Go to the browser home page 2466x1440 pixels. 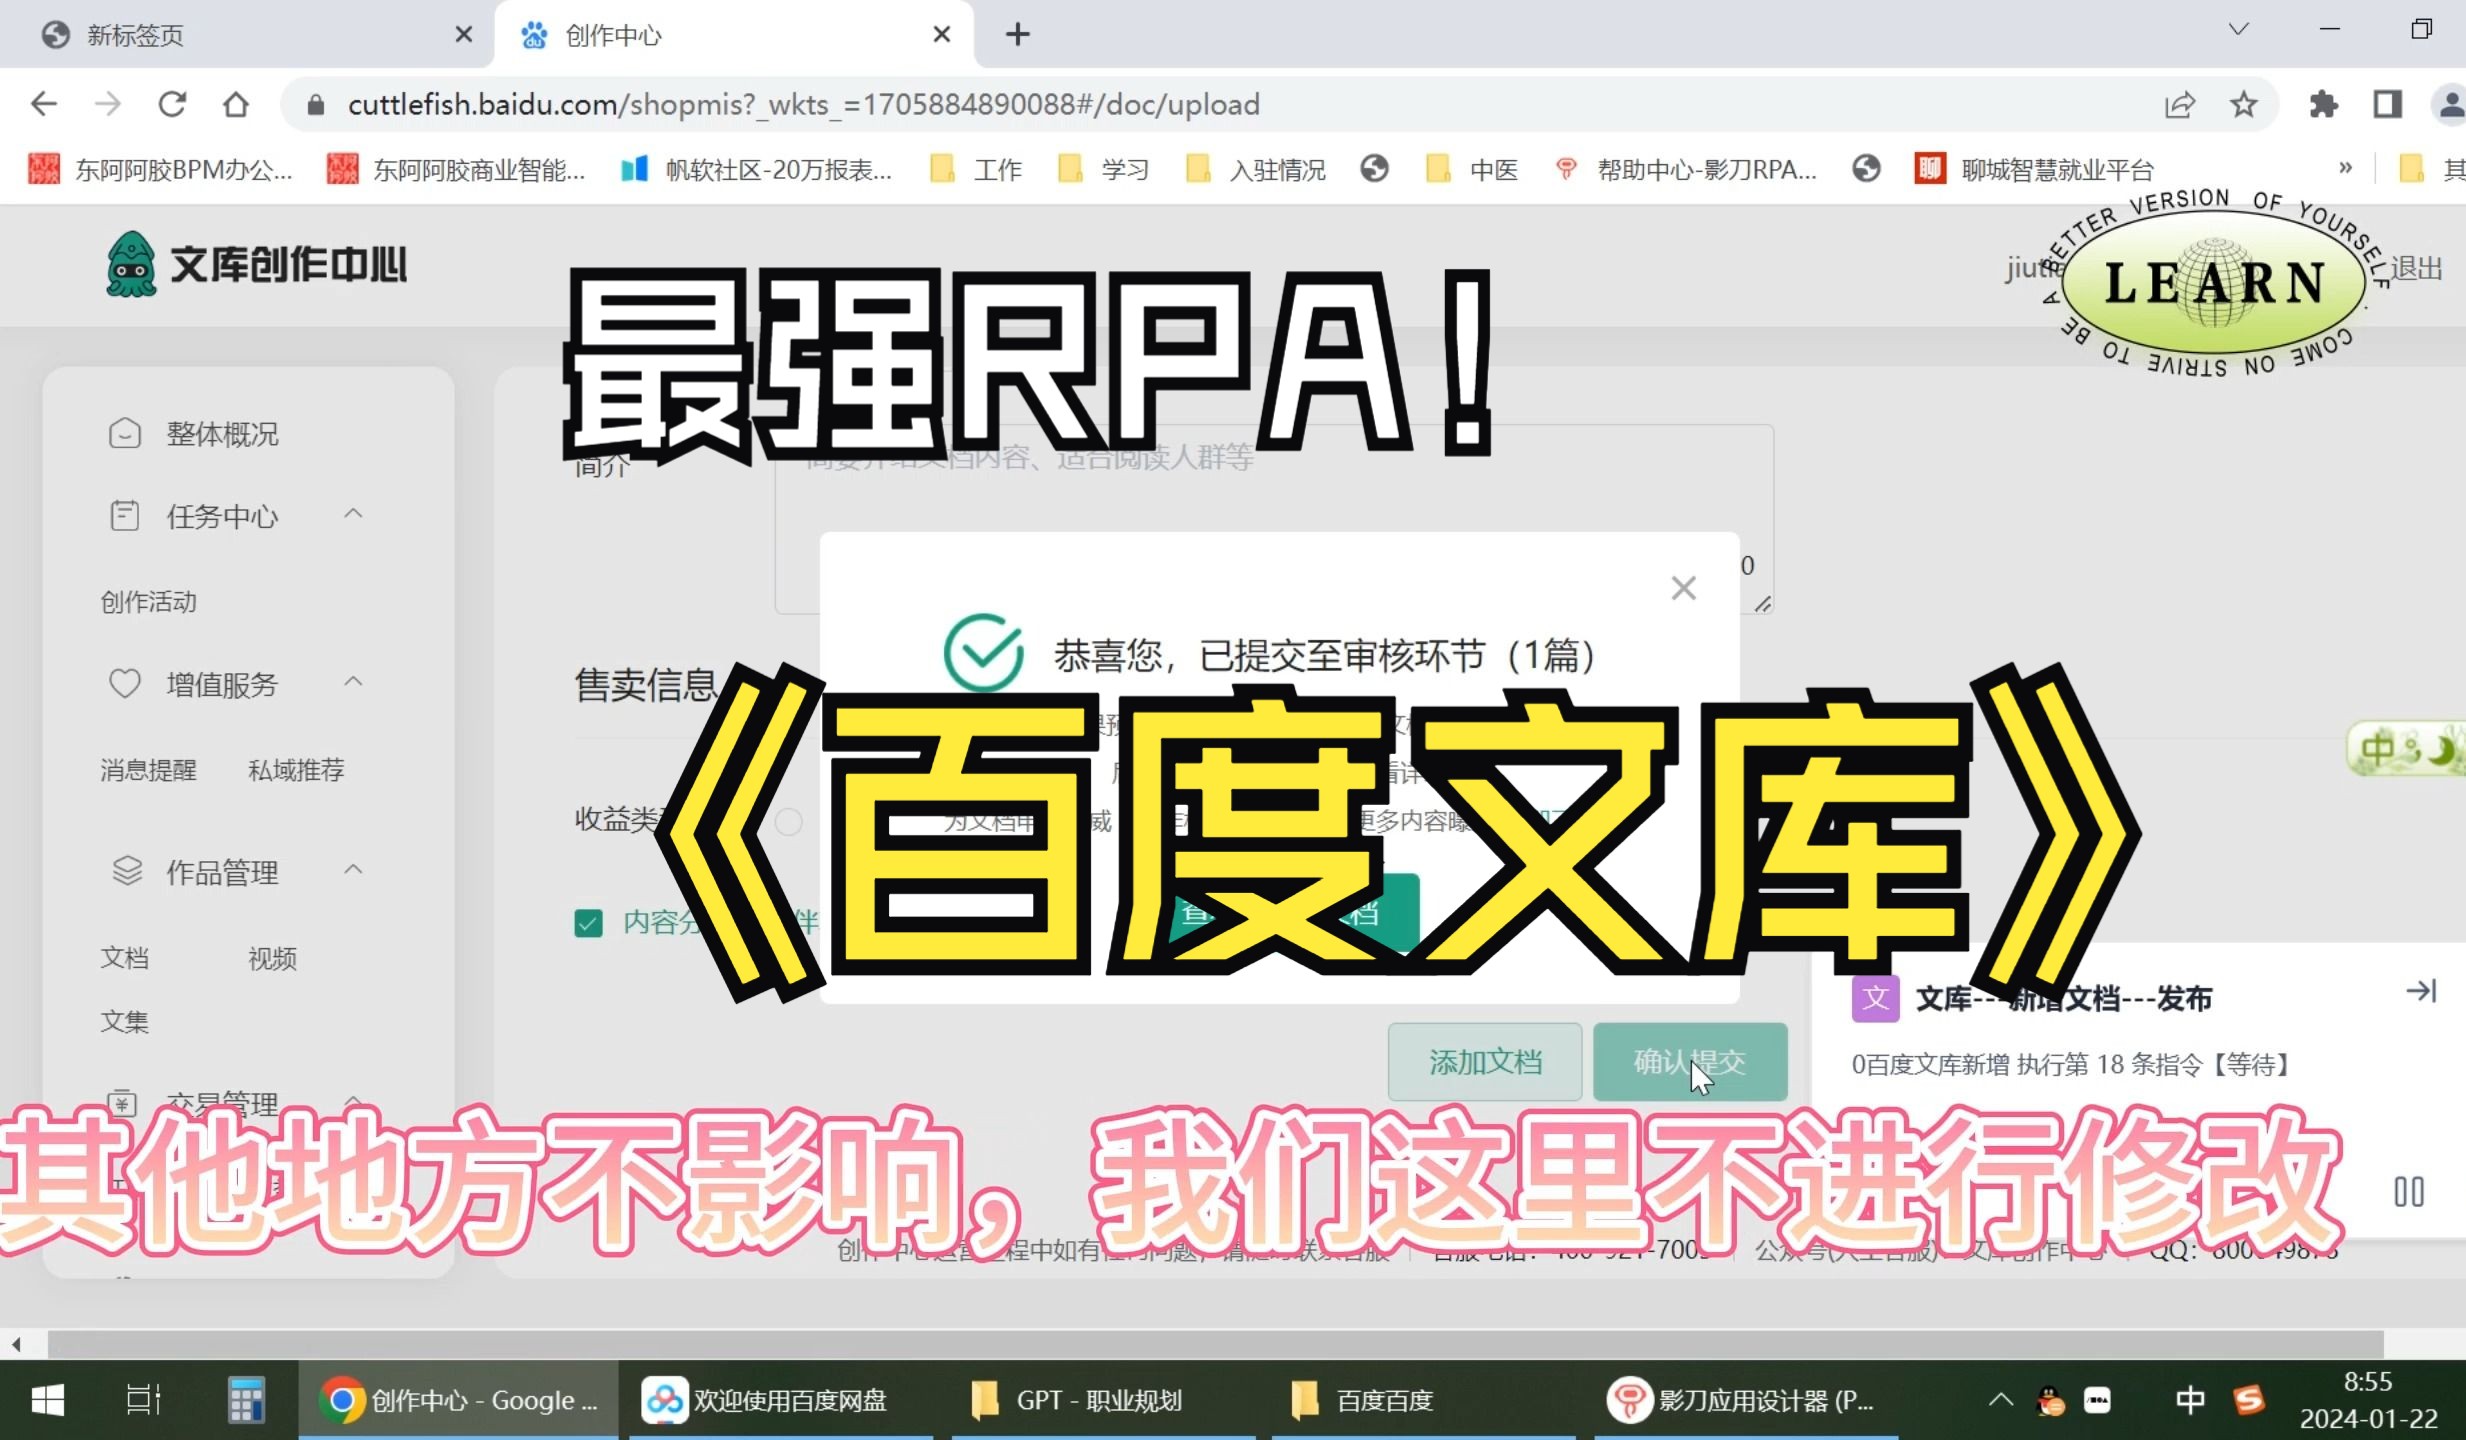tap(236, 104)
